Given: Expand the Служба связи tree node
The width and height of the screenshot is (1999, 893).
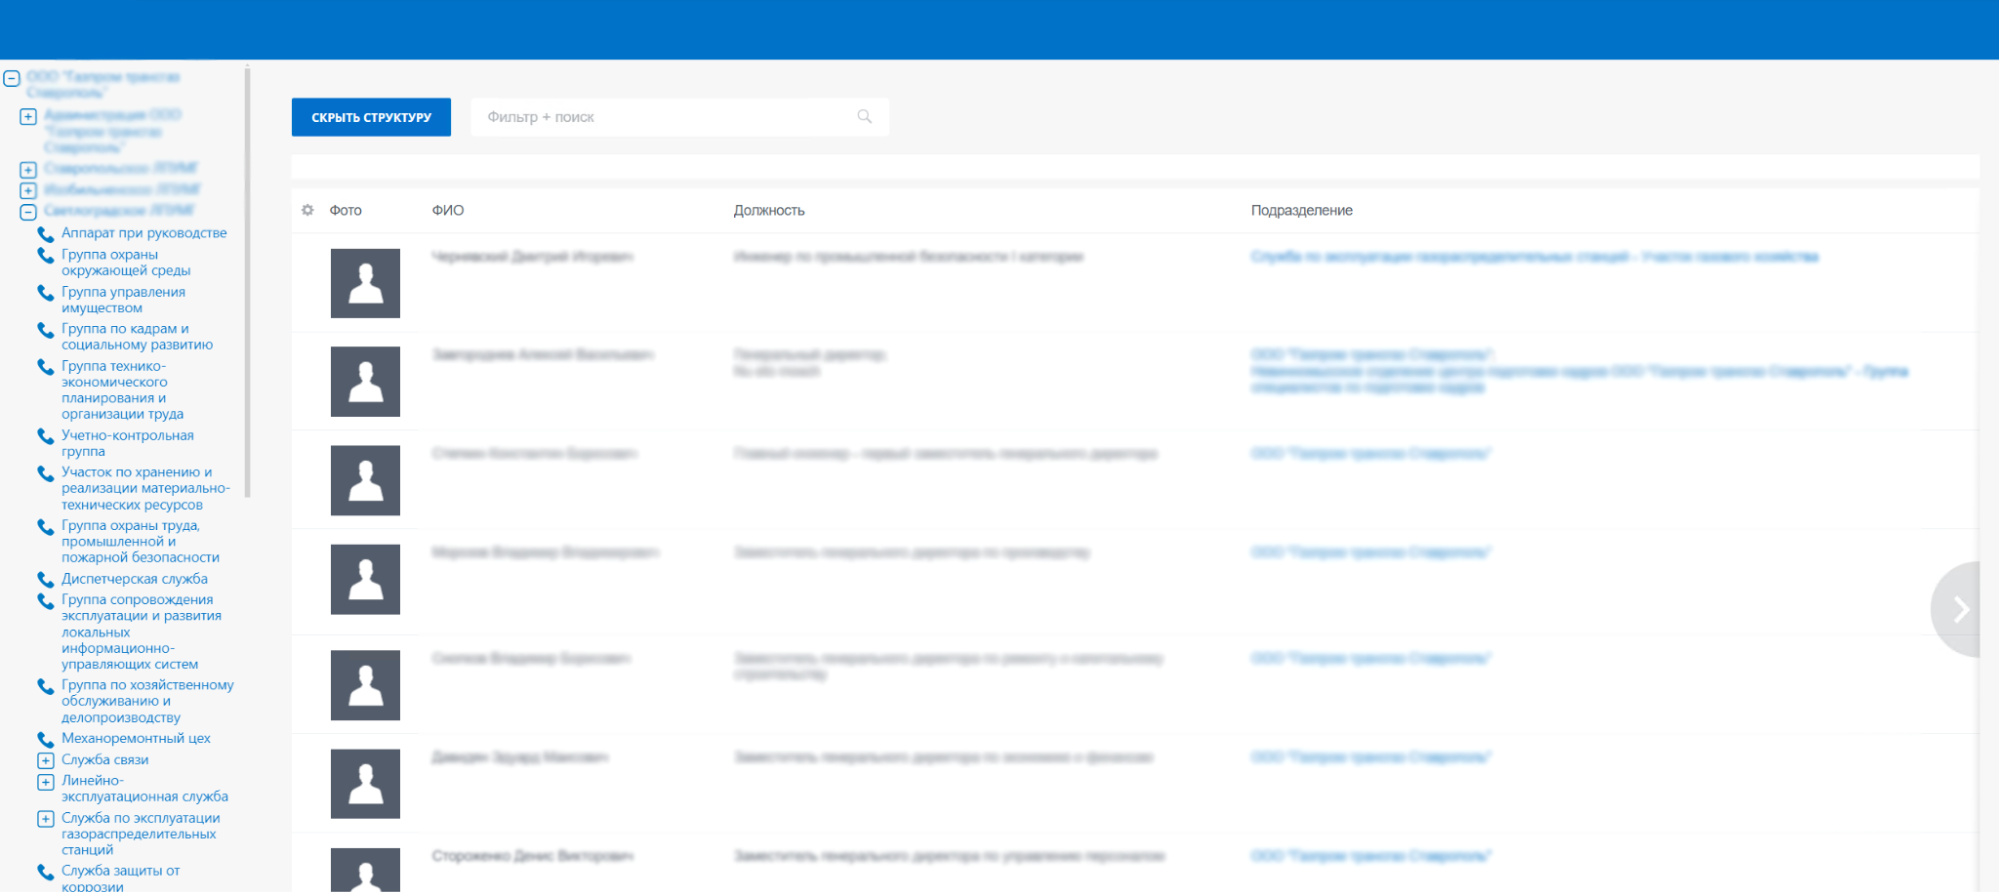Looking at the screenshot, I should pos(45,761).
